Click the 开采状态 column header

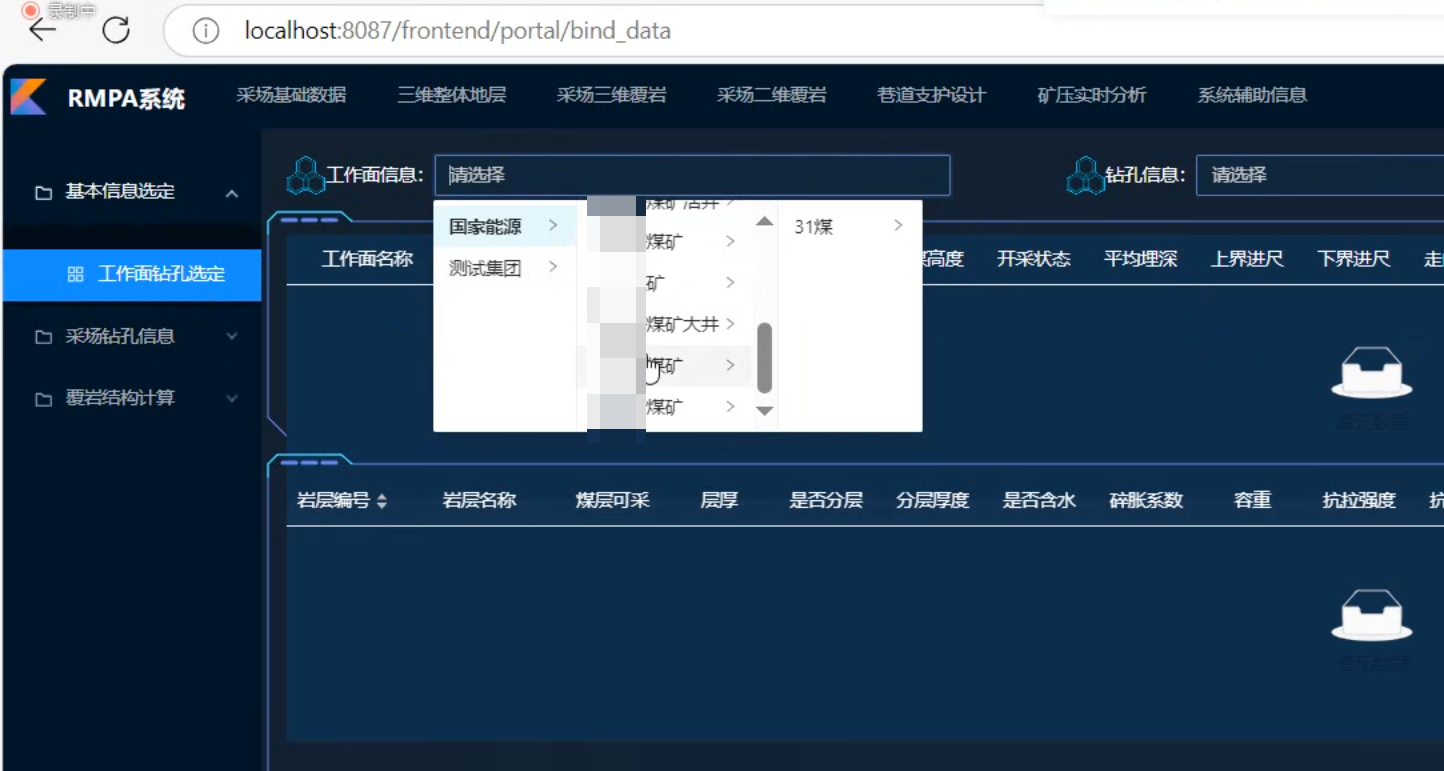click(1034, 260)
